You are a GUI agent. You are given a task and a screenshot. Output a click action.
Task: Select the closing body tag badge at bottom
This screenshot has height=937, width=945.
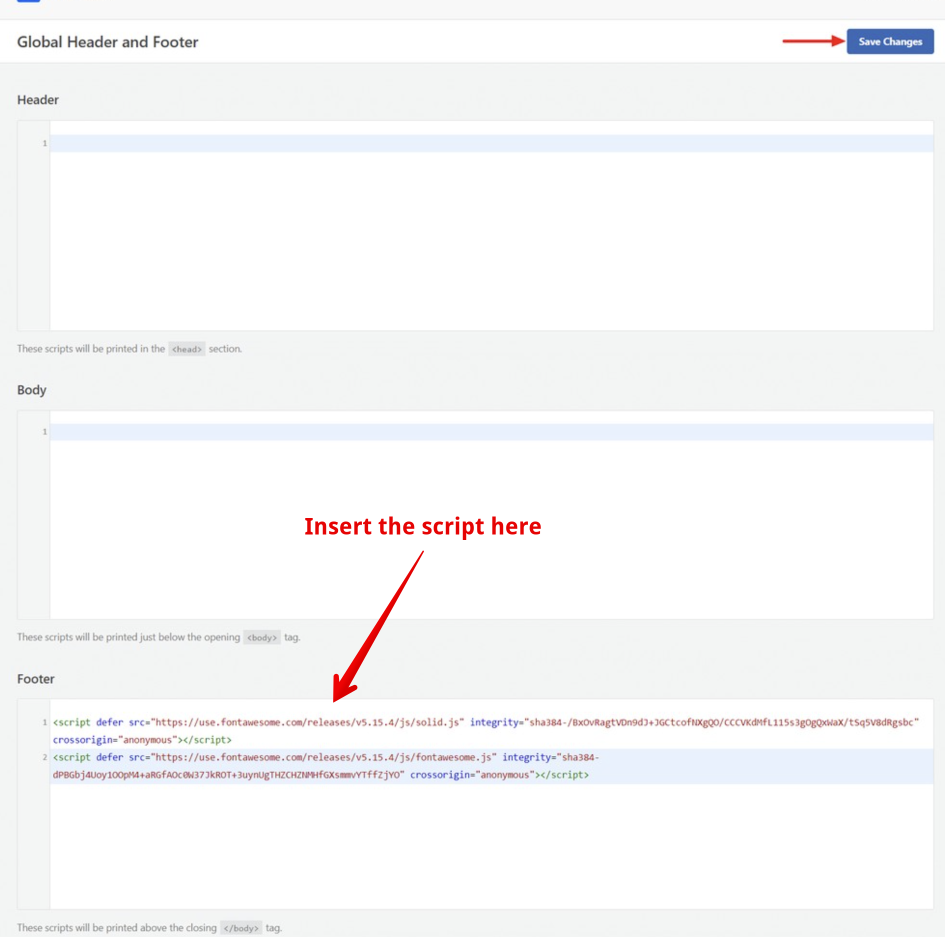[x=240, y=927]
